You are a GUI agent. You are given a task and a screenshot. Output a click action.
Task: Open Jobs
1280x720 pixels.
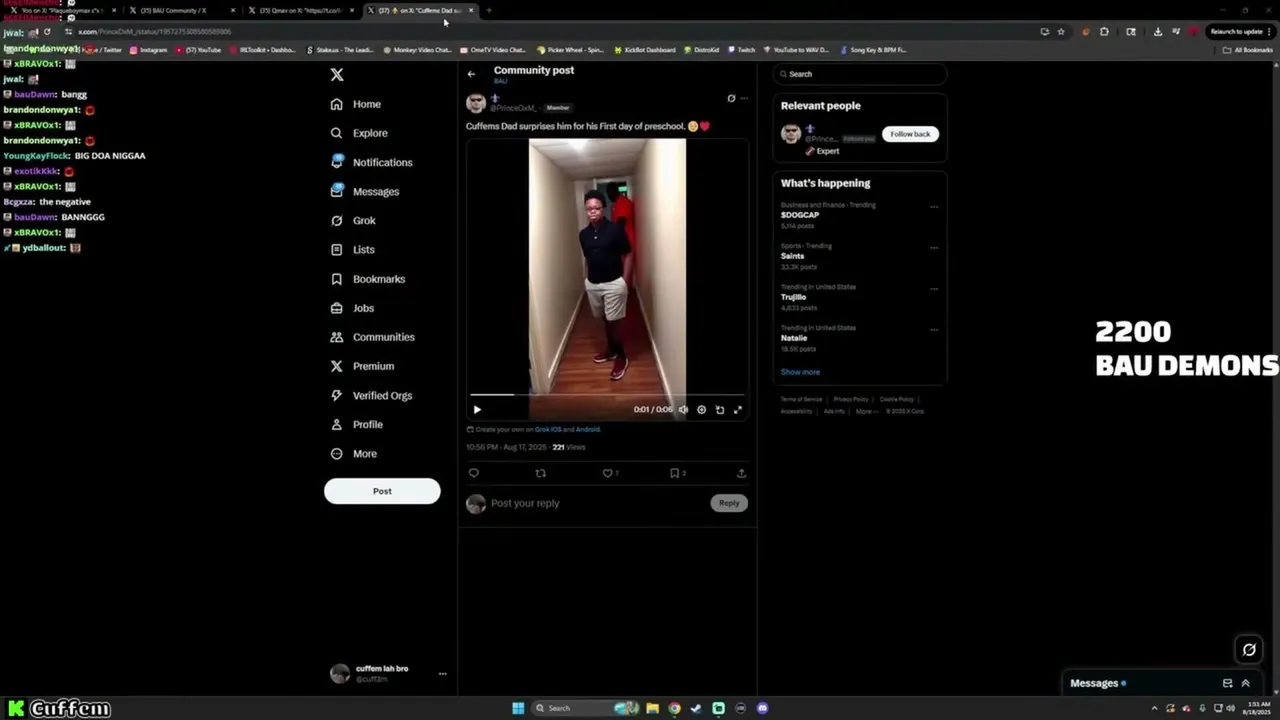point(352,308)
